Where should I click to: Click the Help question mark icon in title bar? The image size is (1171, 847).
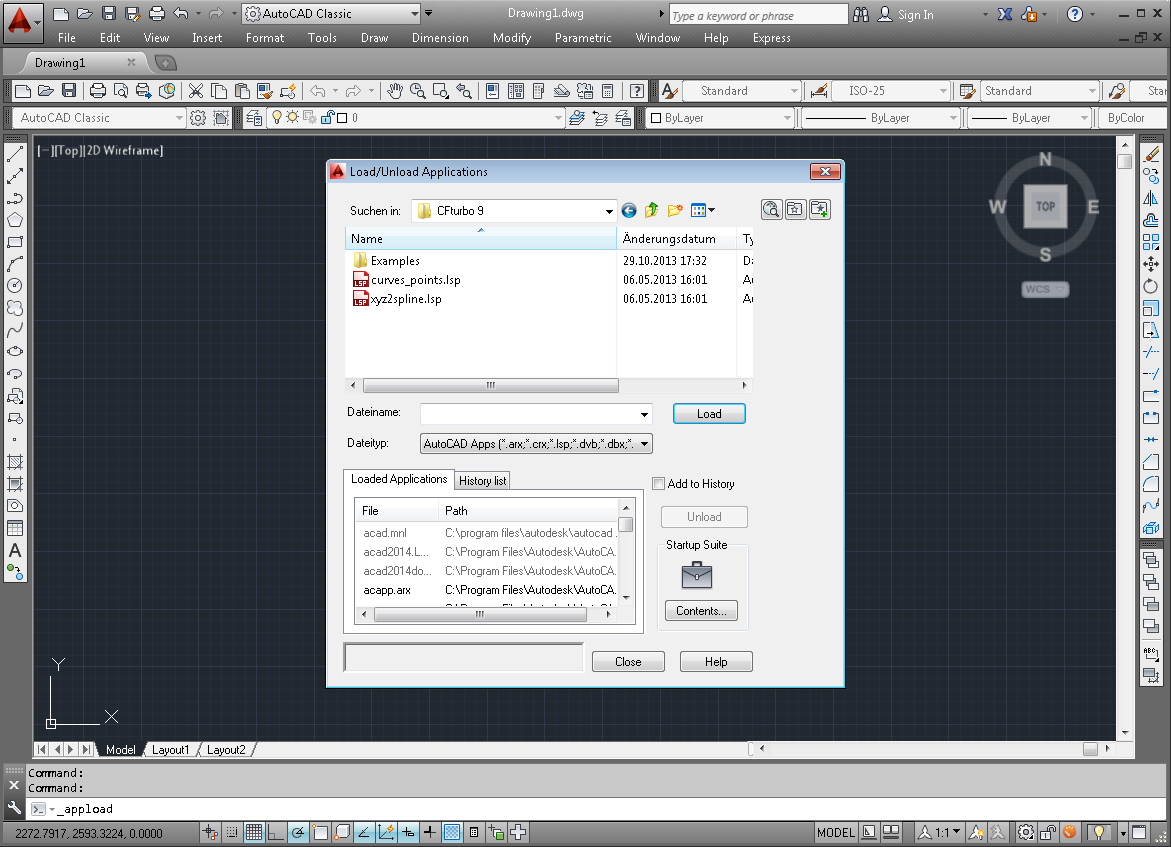pos(1075,14)
